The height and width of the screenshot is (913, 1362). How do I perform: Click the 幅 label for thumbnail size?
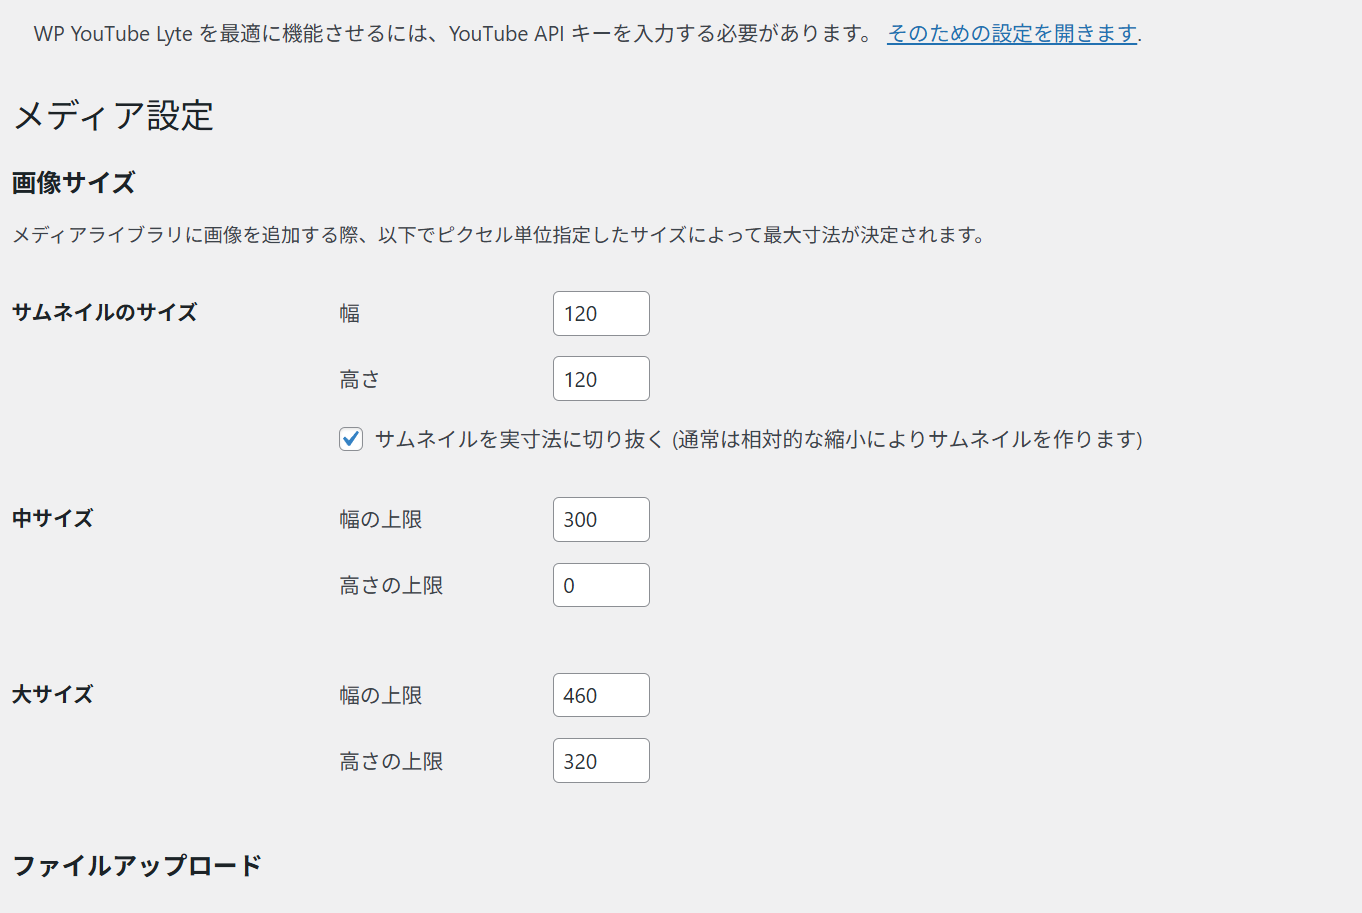tap(350, 314)
